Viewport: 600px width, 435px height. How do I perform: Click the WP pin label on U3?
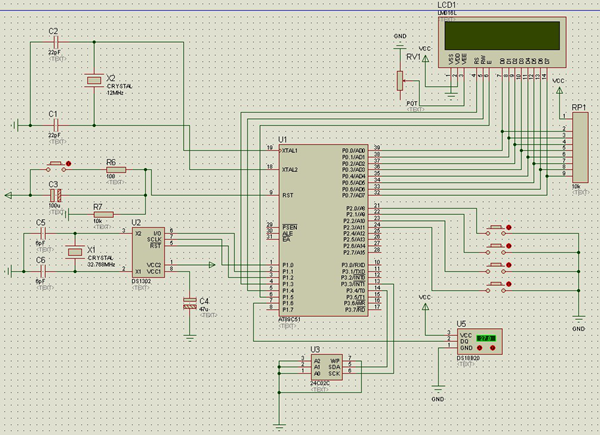(335, 361)
